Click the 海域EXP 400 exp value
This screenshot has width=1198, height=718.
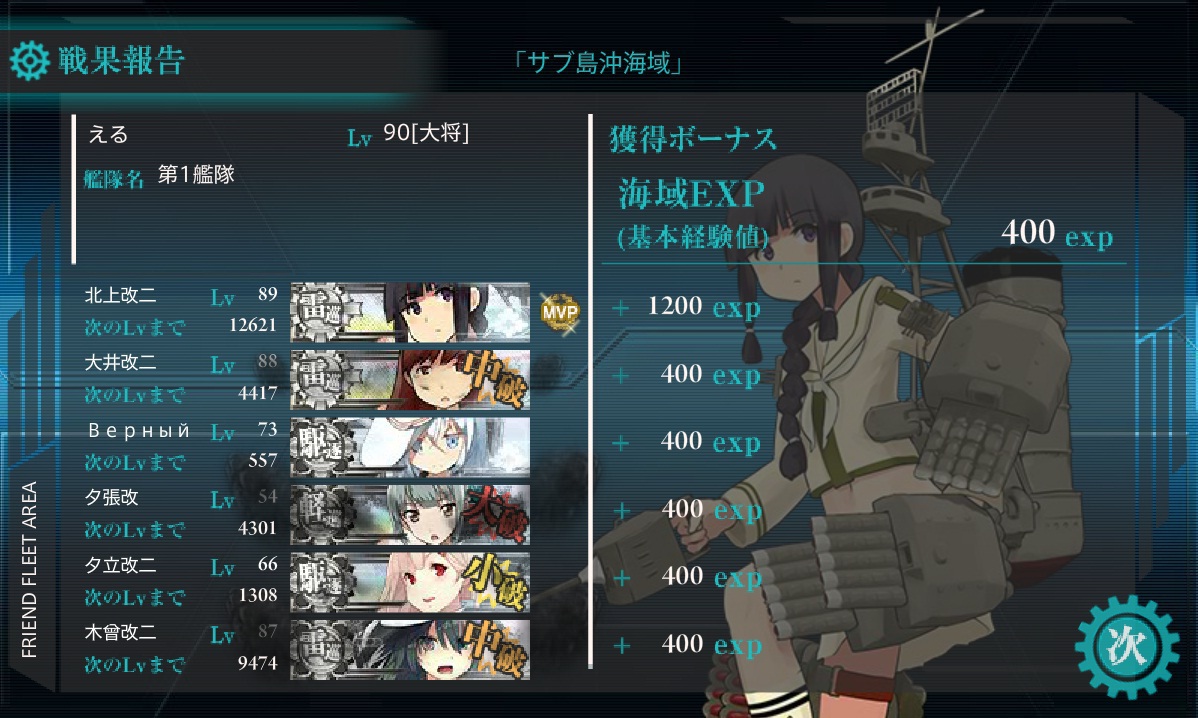[x=1057, y=233]
